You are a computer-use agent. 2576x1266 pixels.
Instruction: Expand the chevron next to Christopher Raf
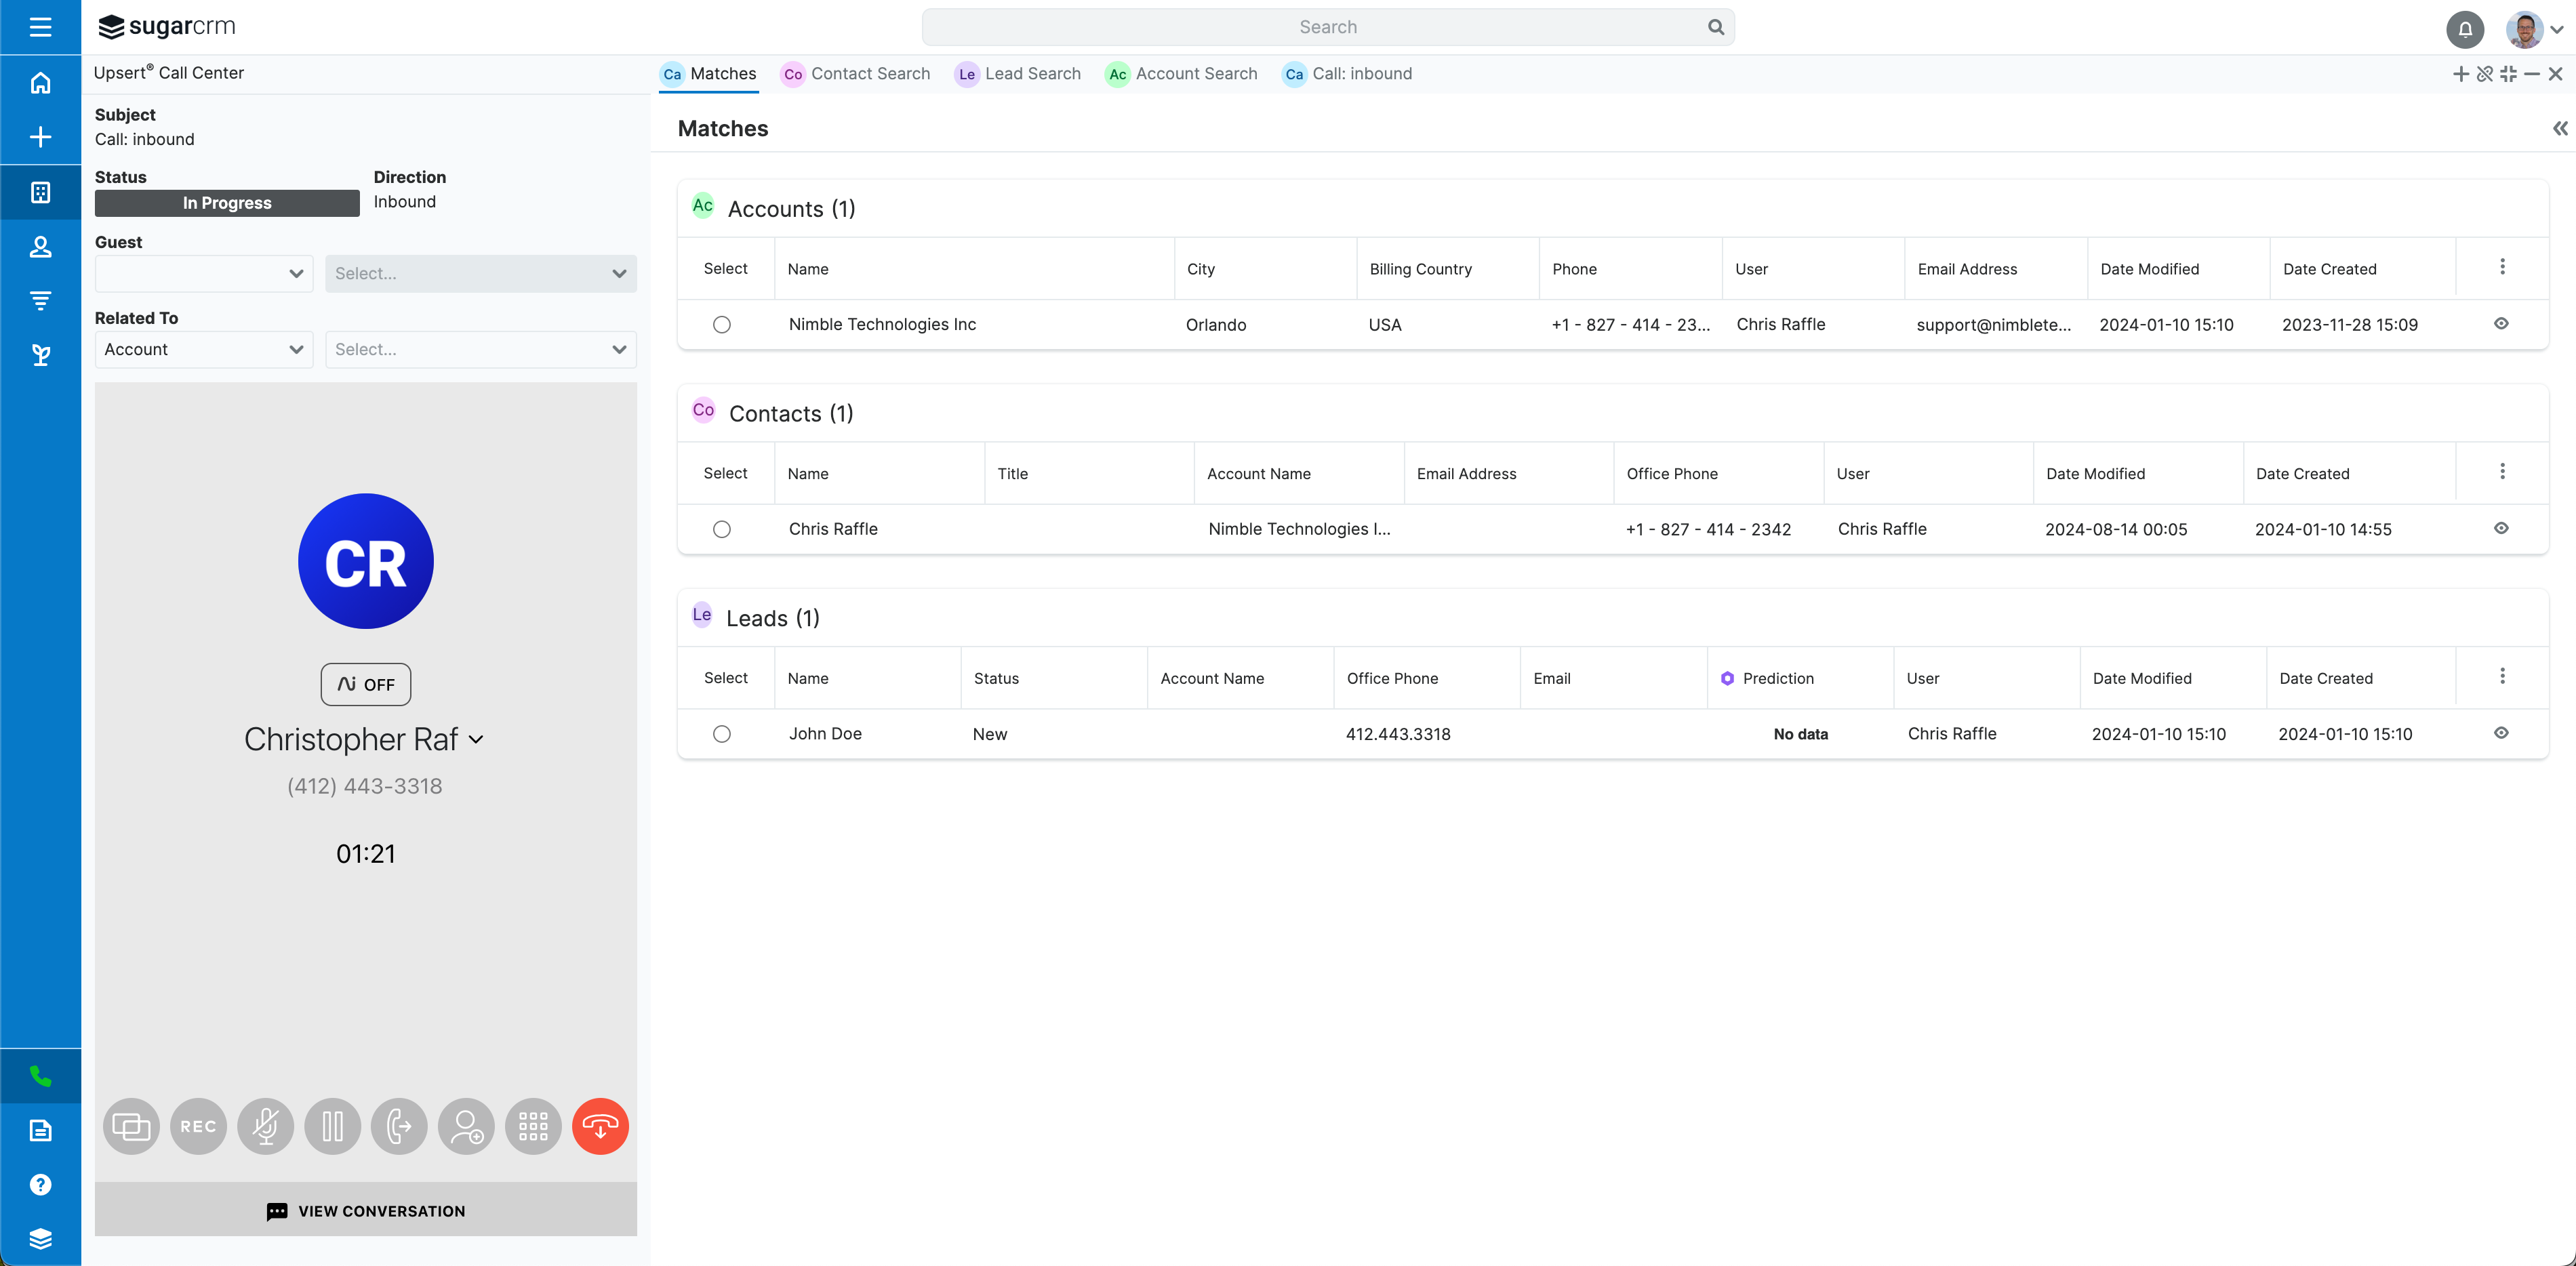[x=477, y=740]
